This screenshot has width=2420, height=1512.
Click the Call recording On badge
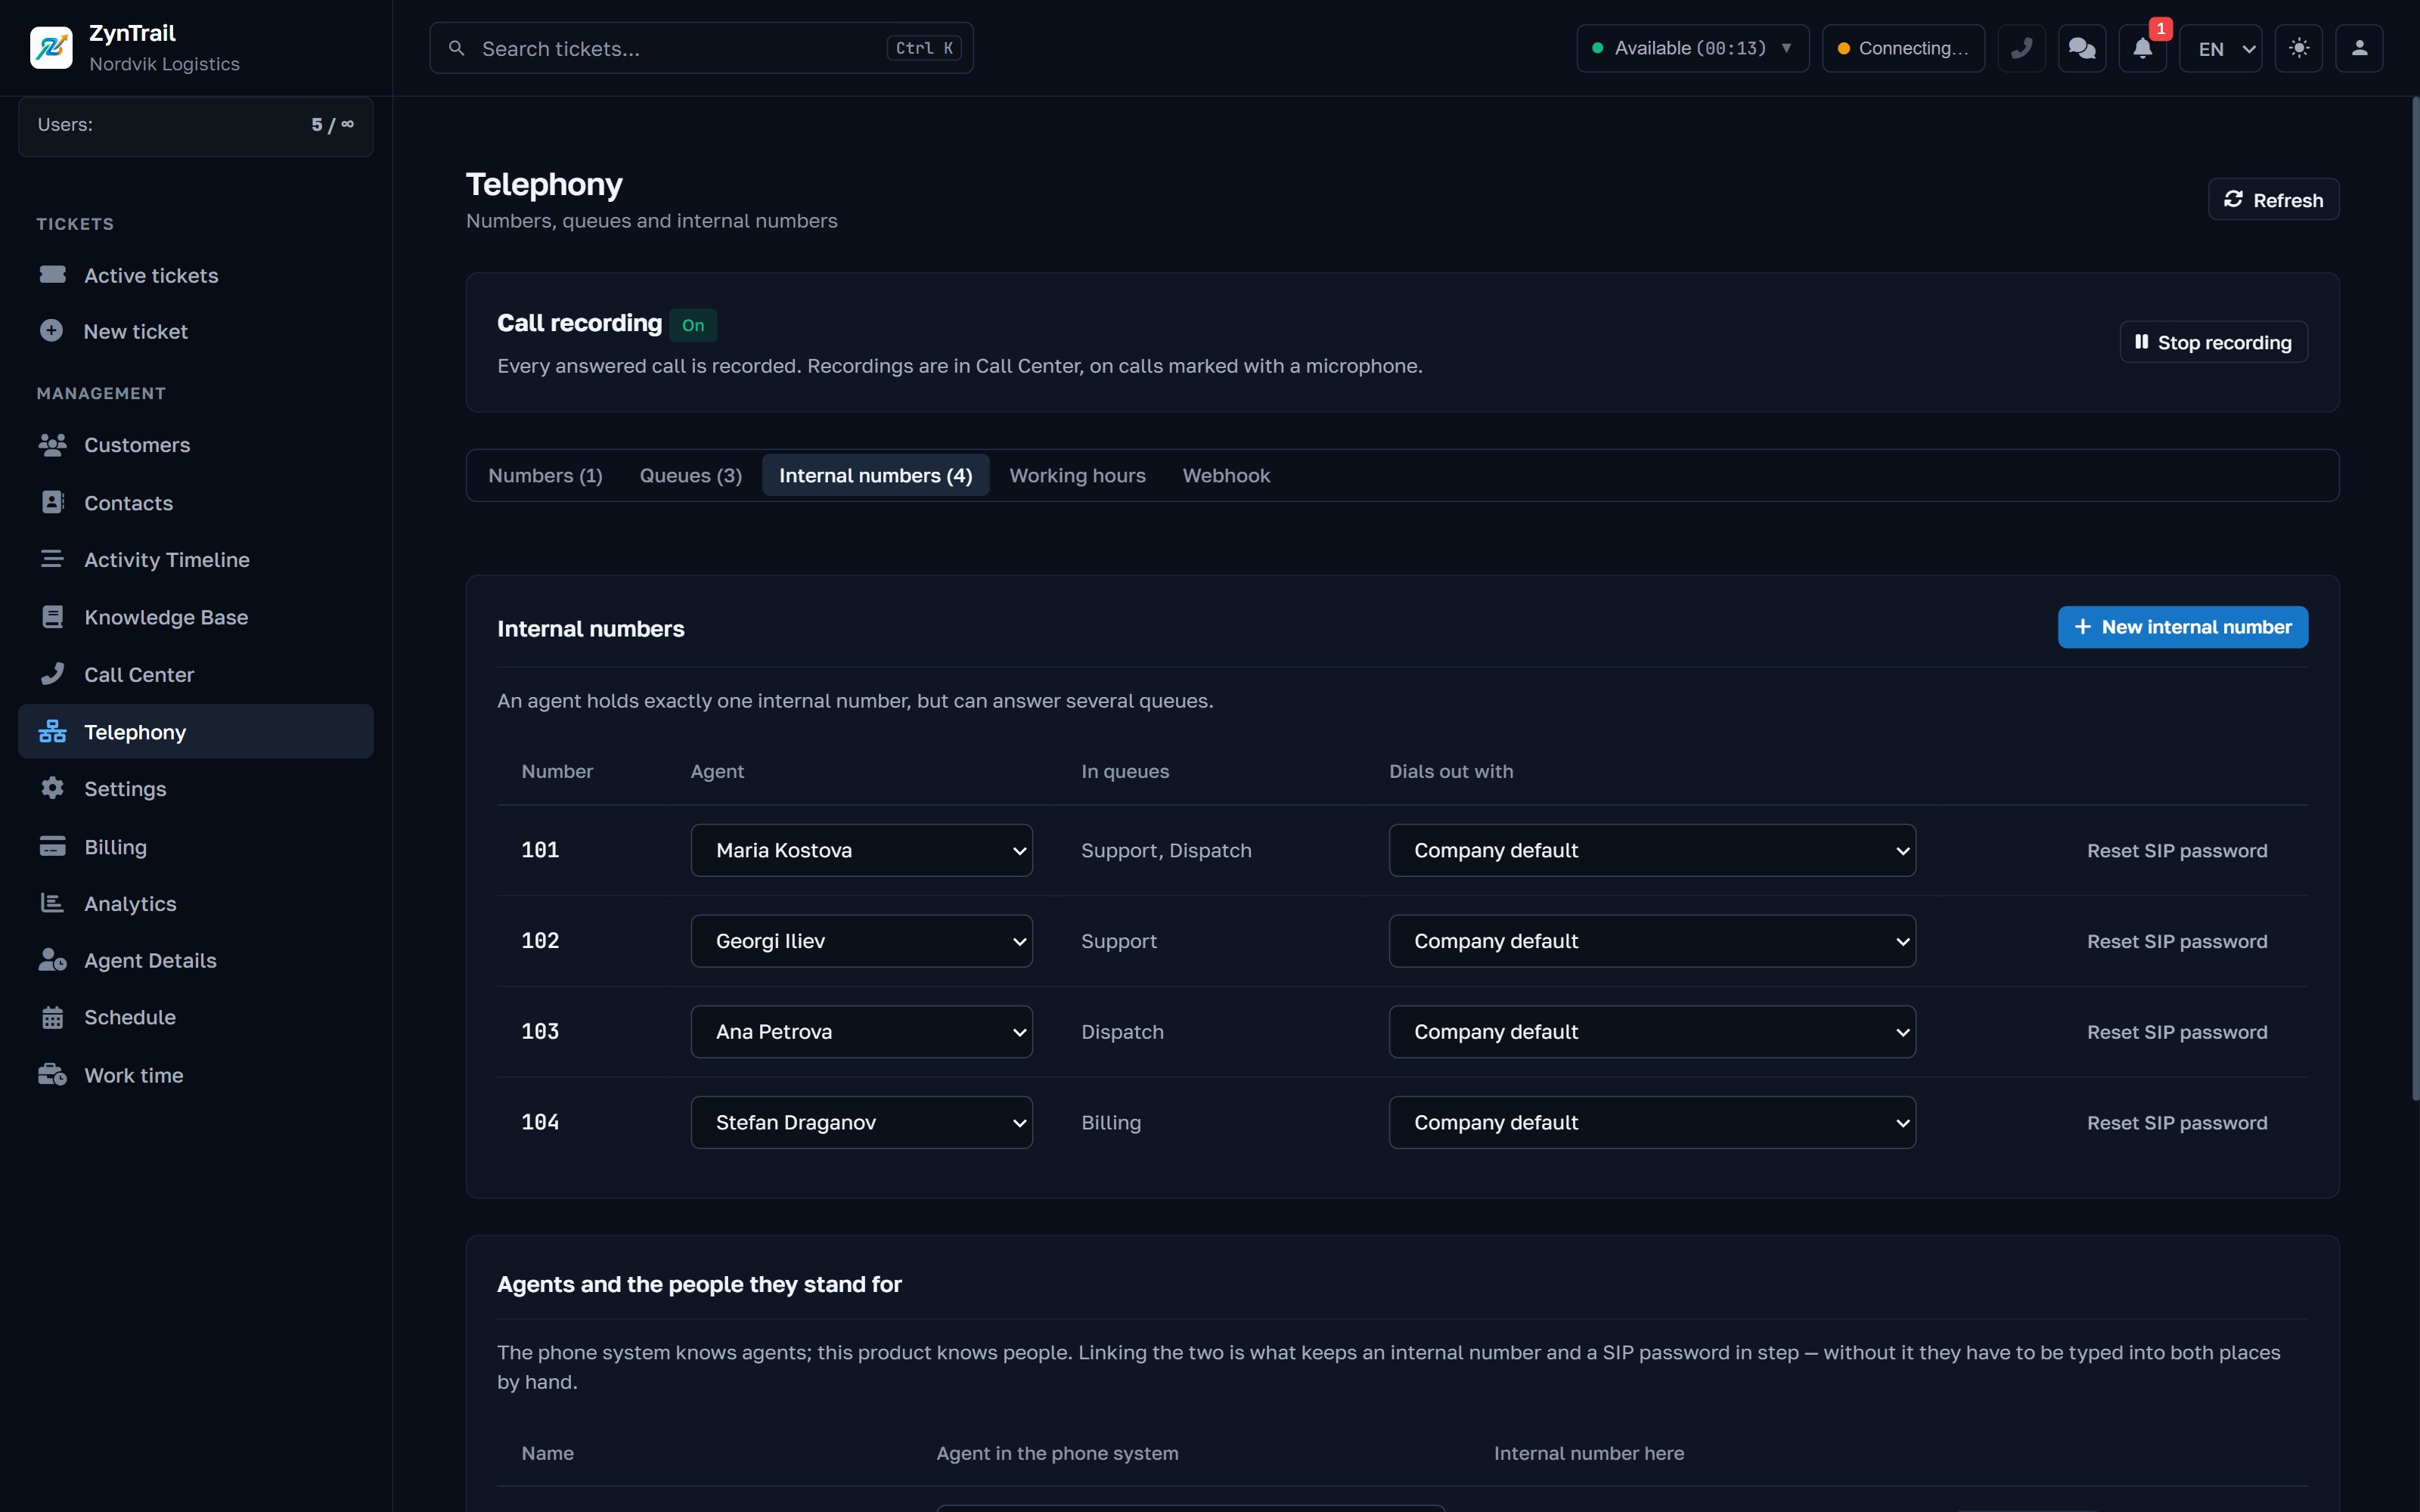click(x=693, y=325)
